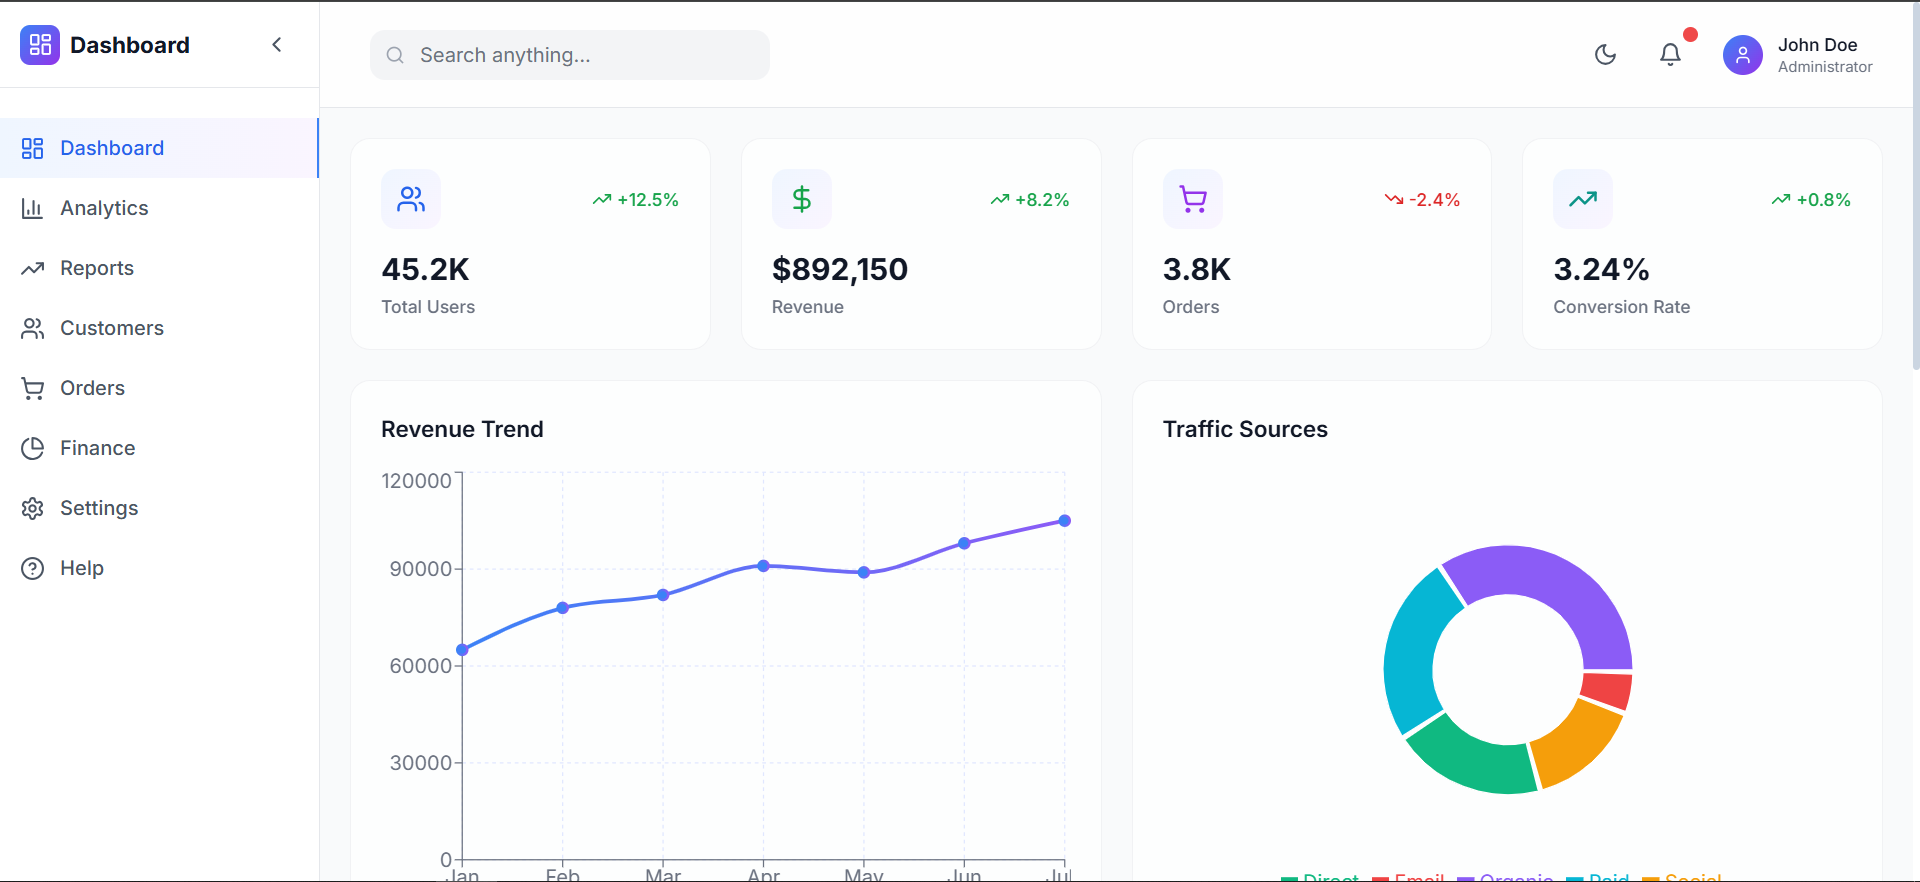The height and width of the screenshot is (882, 1920).
Task: Click the page vertical scrollbar
Action: (1915, 188)
